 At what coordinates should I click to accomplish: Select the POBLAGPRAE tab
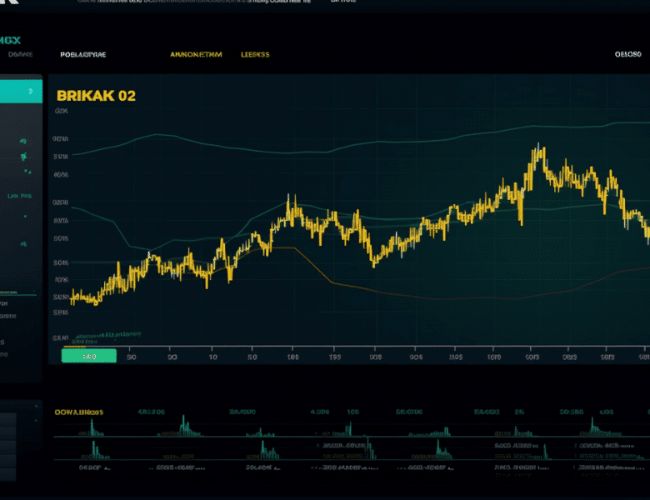(83, 56)
